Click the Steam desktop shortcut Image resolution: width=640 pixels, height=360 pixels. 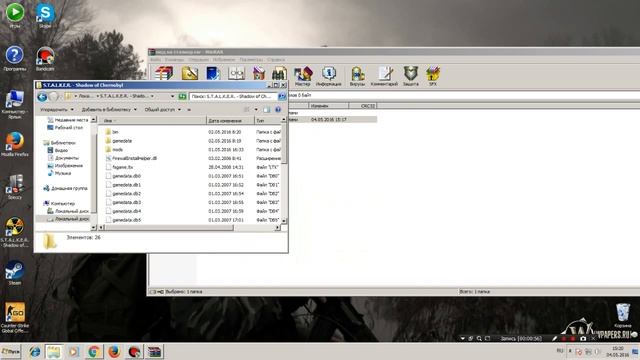point(15,272)
